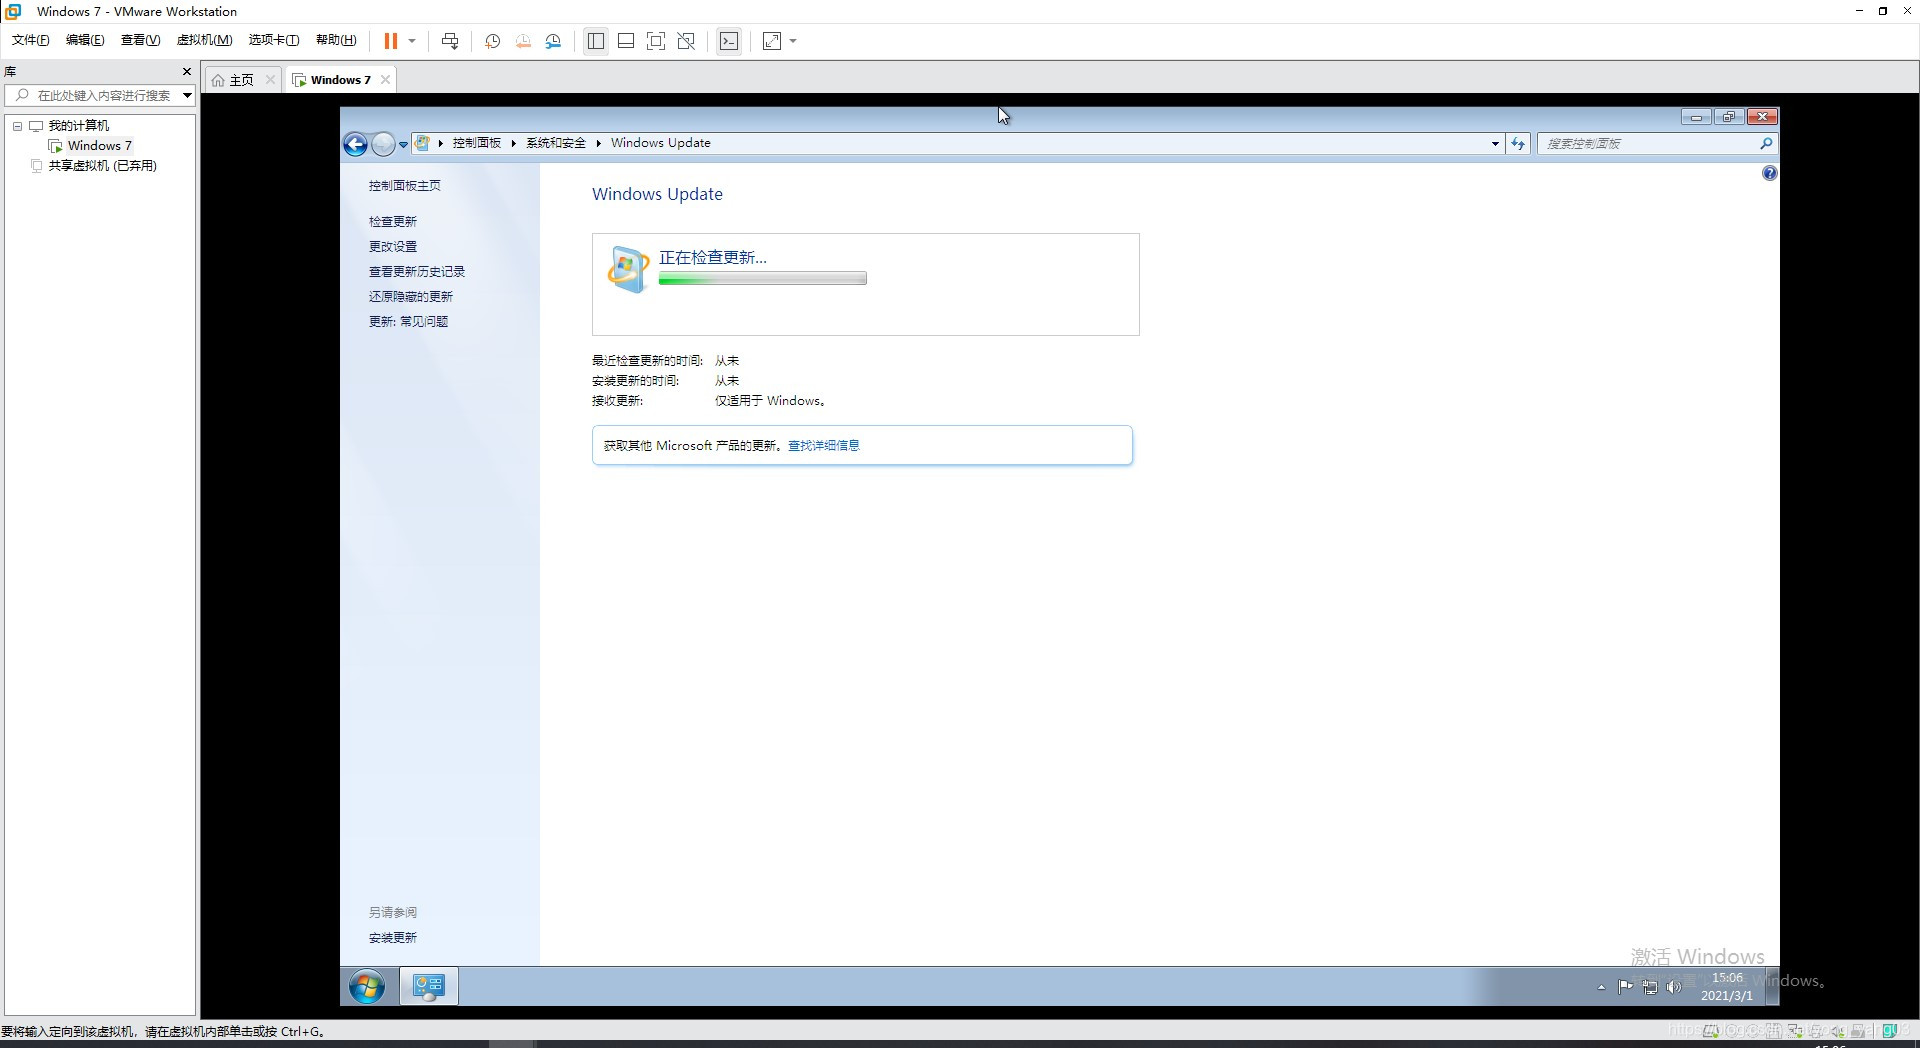Screen dimensions: 1920x1048
Task: Open the Action Center flag tray icon
Action: tap(1625, 988)
